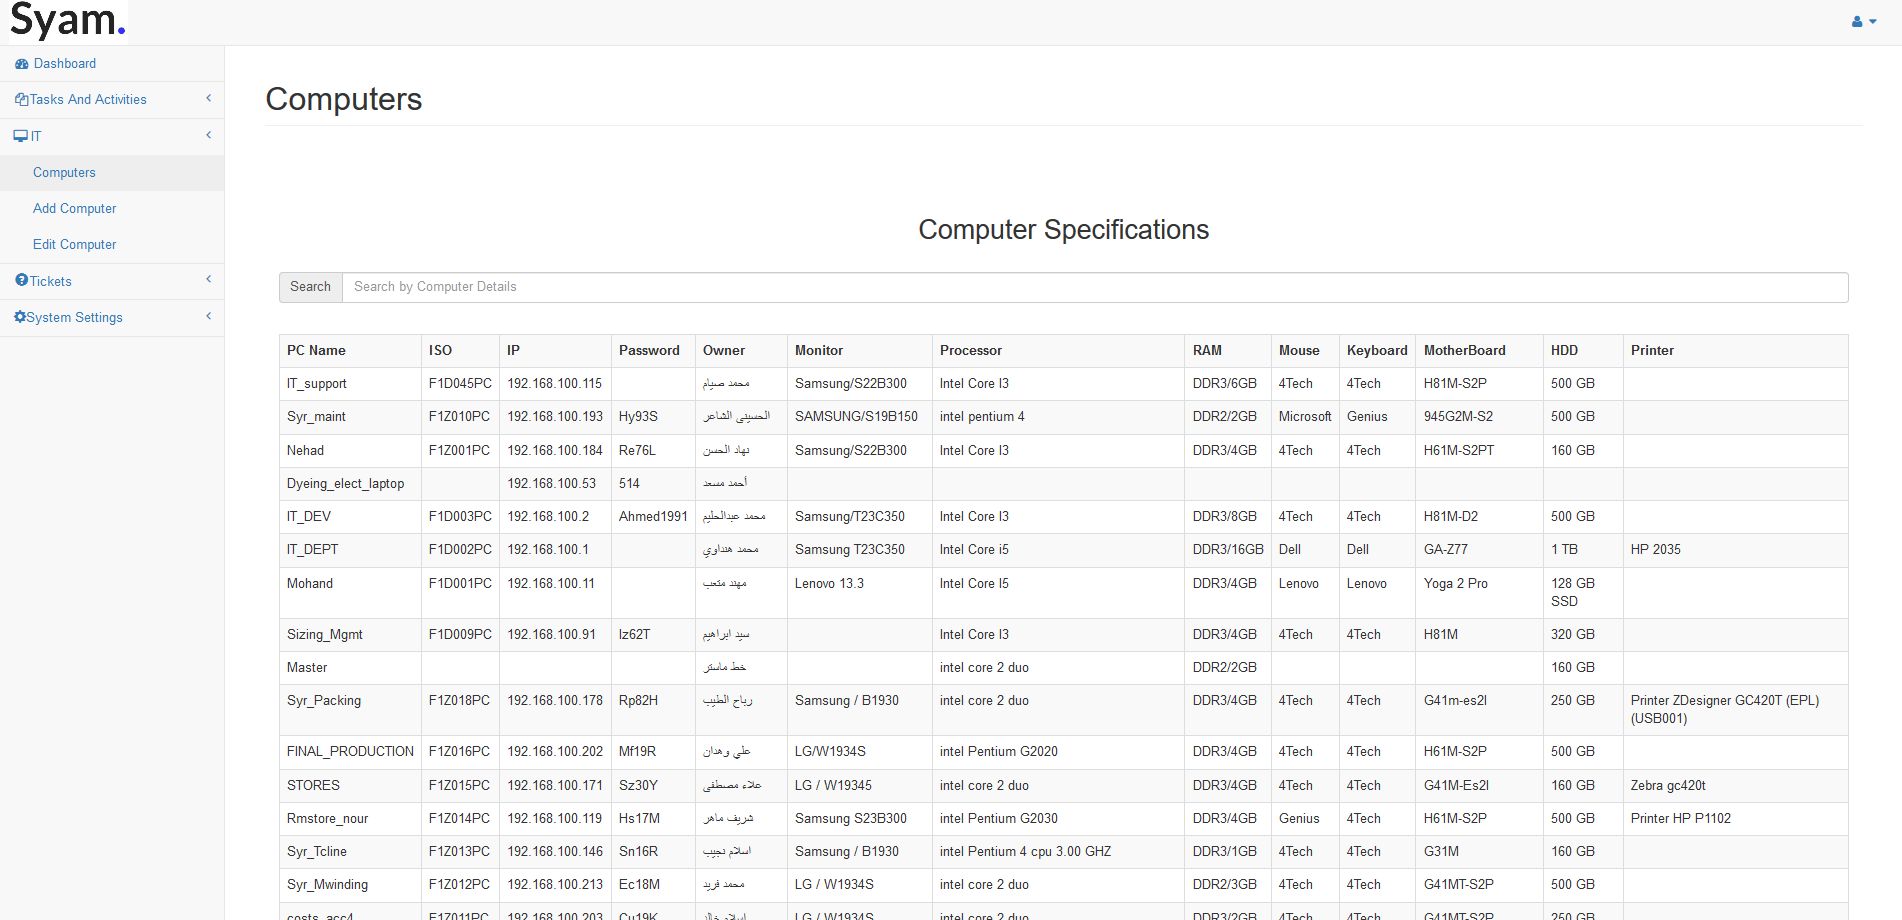This screenshot has height=920, width=1902.
Task: Select the IT_DEPT row name cell
Action: (313, 549)
